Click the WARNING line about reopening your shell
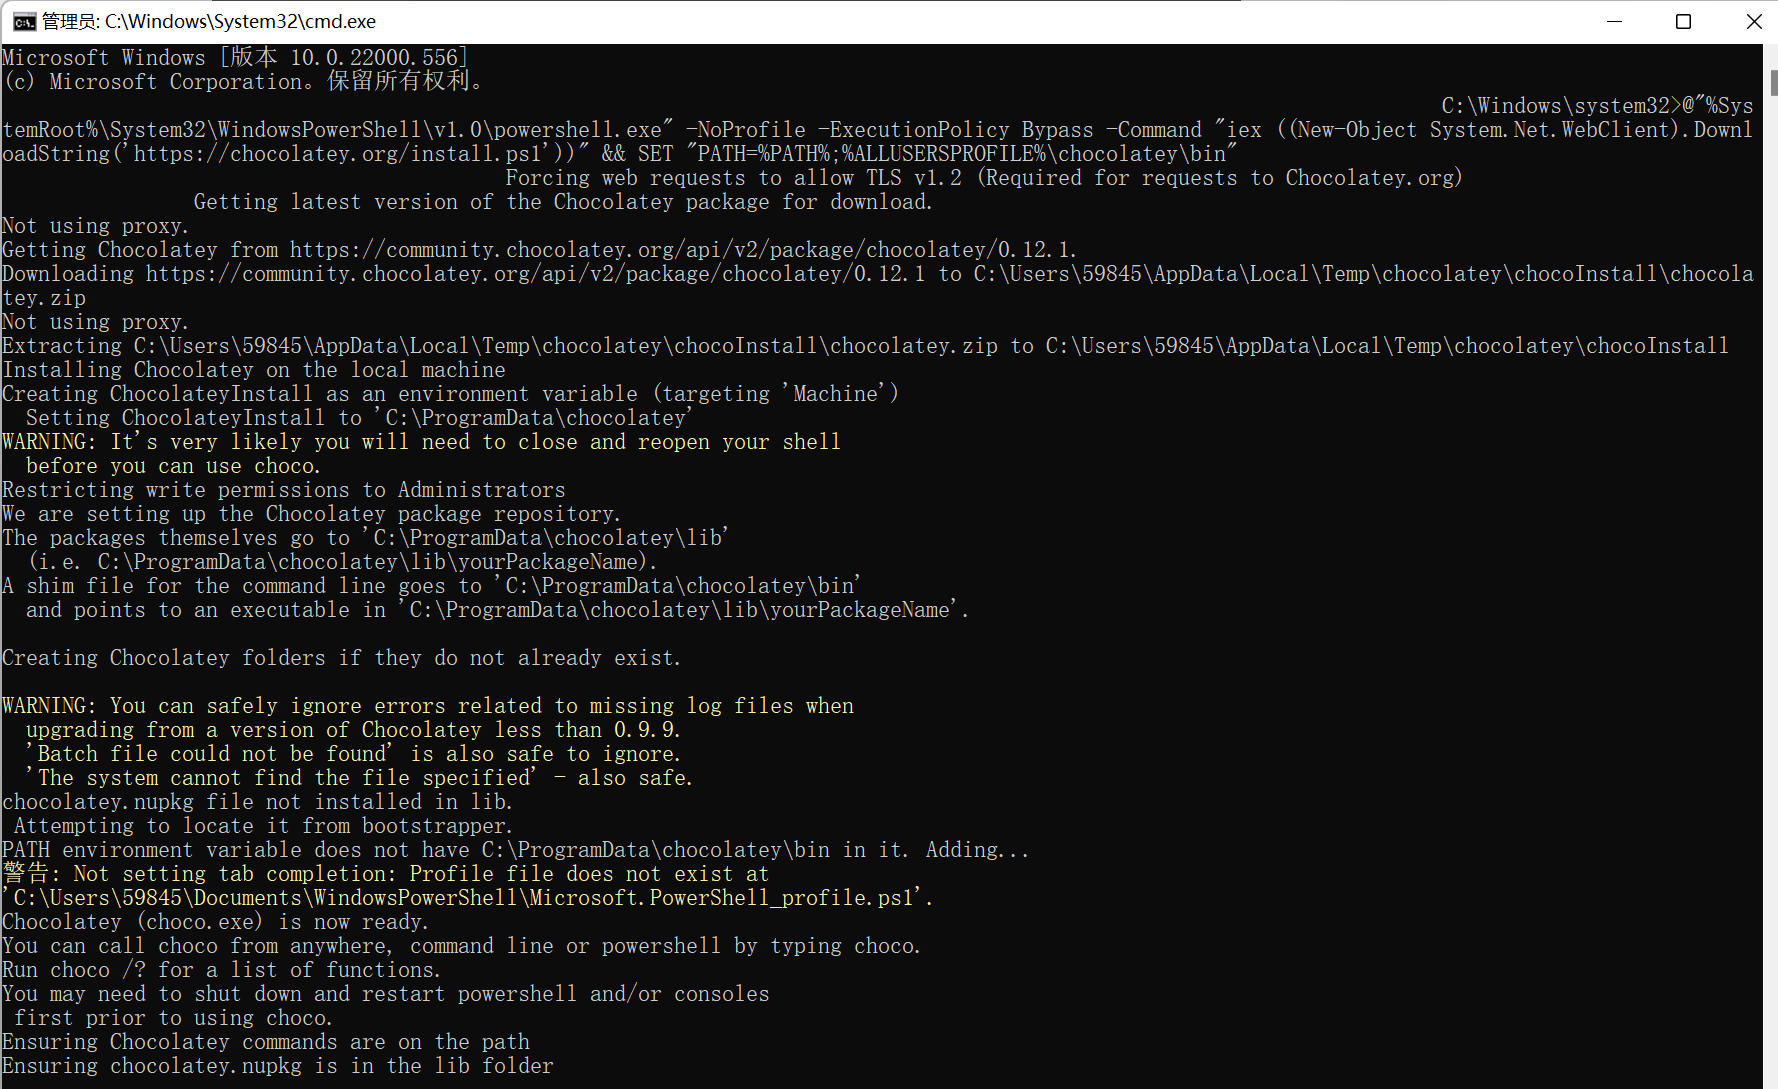Screen dimensions: 1778x1089 tap(420, 441)
